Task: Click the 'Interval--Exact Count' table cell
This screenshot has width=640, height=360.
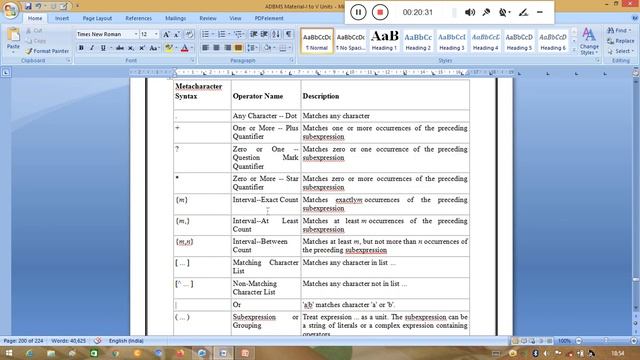Action: point(266,204)
